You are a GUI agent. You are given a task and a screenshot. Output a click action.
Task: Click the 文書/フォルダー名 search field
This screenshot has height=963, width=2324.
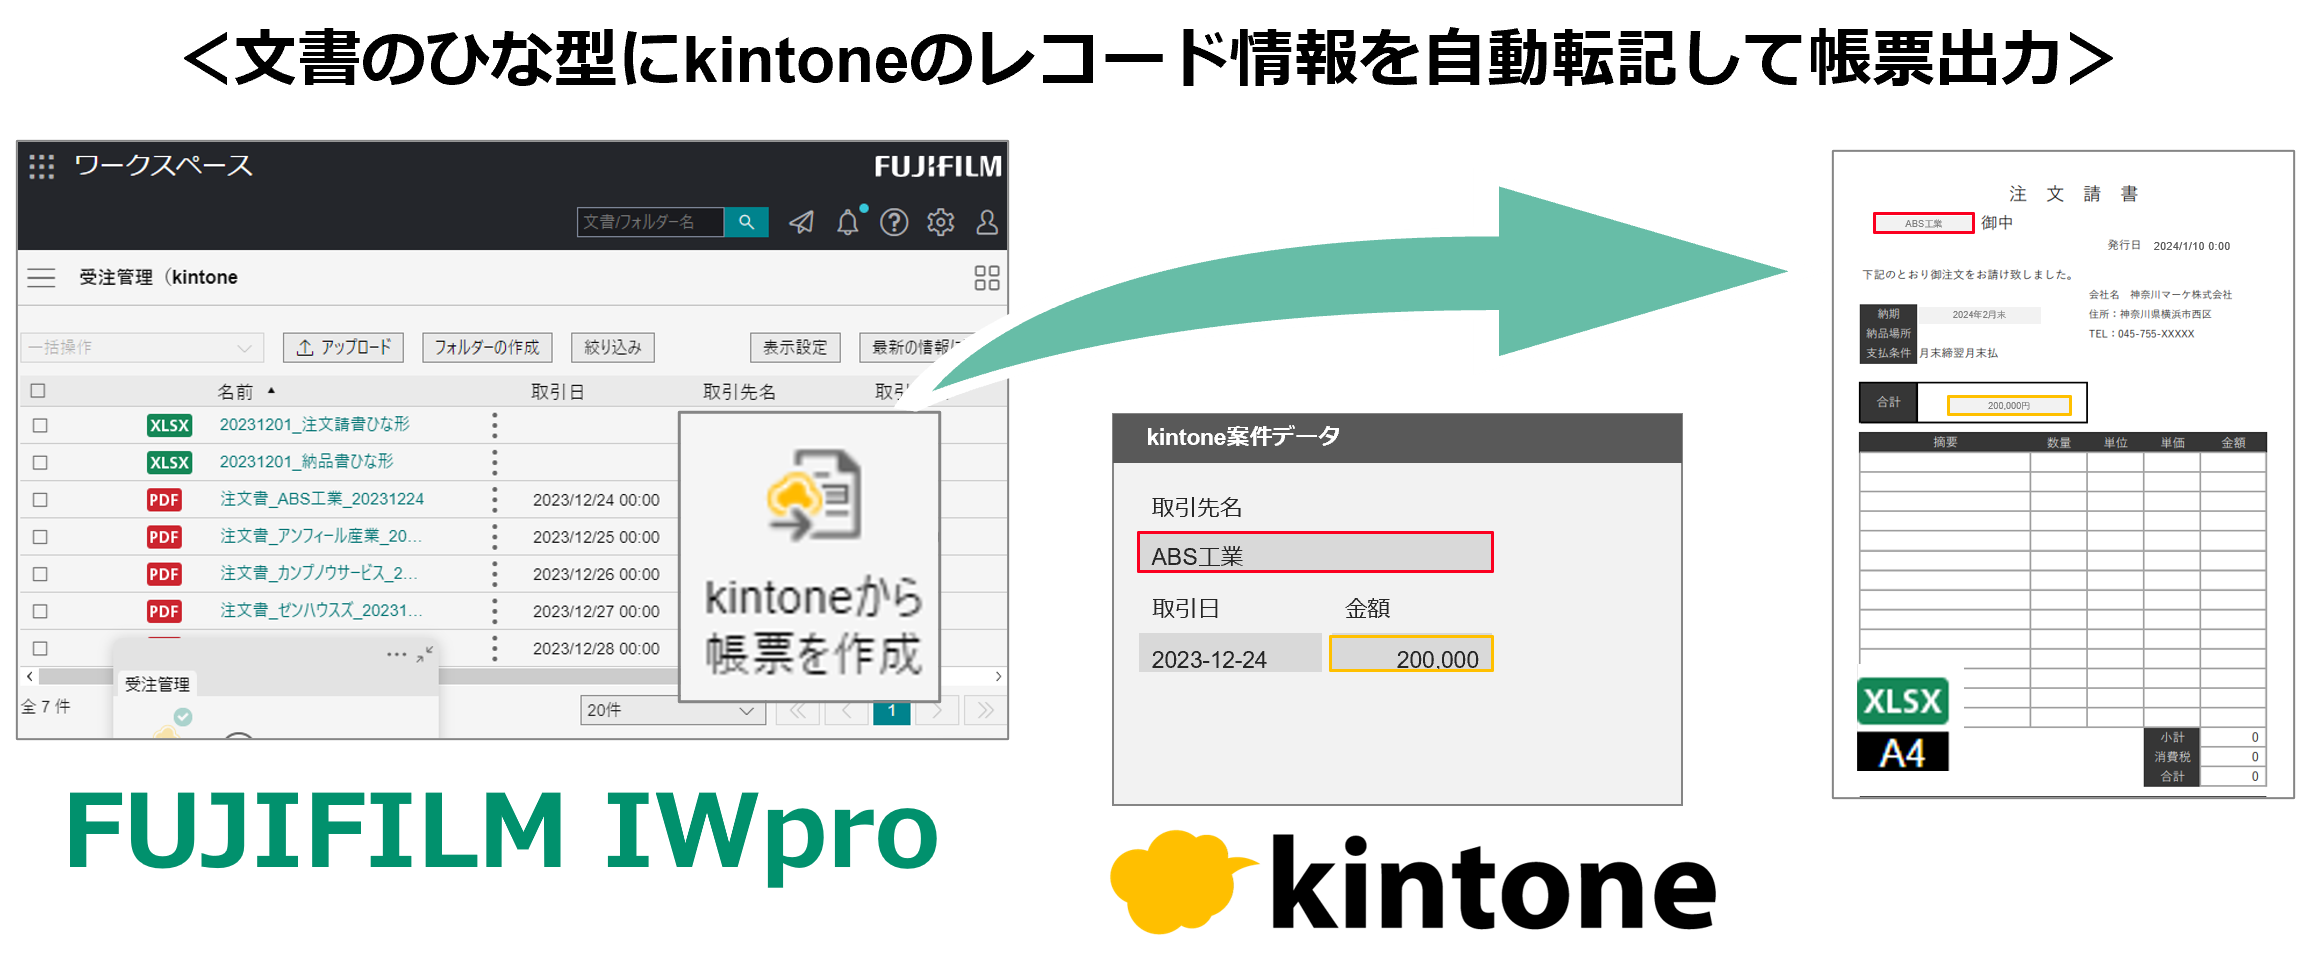pyautogui.click(x=649, y=222)
